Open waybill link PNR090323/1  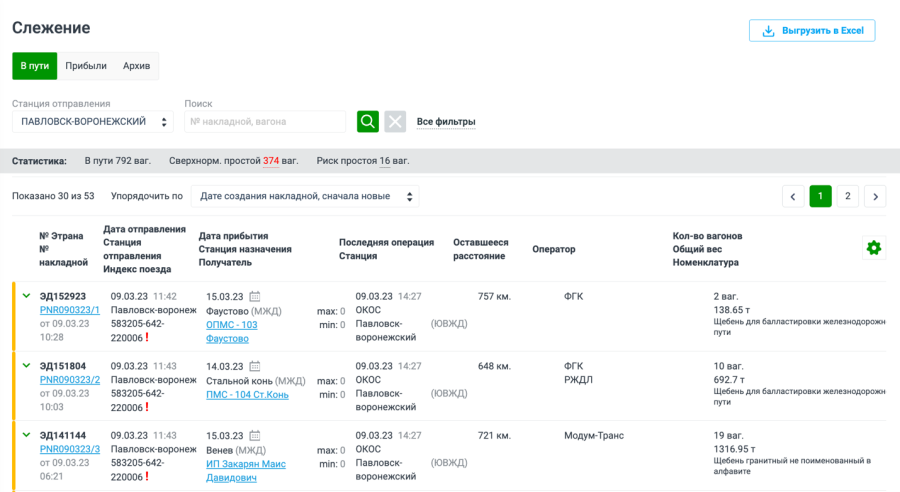[x=70, y=310]
